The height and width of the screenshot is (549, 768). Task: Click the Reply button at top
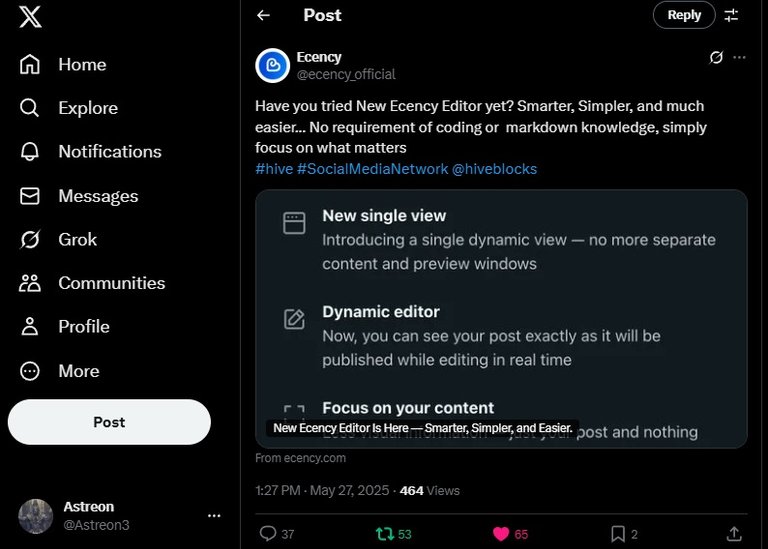point(684,15)
